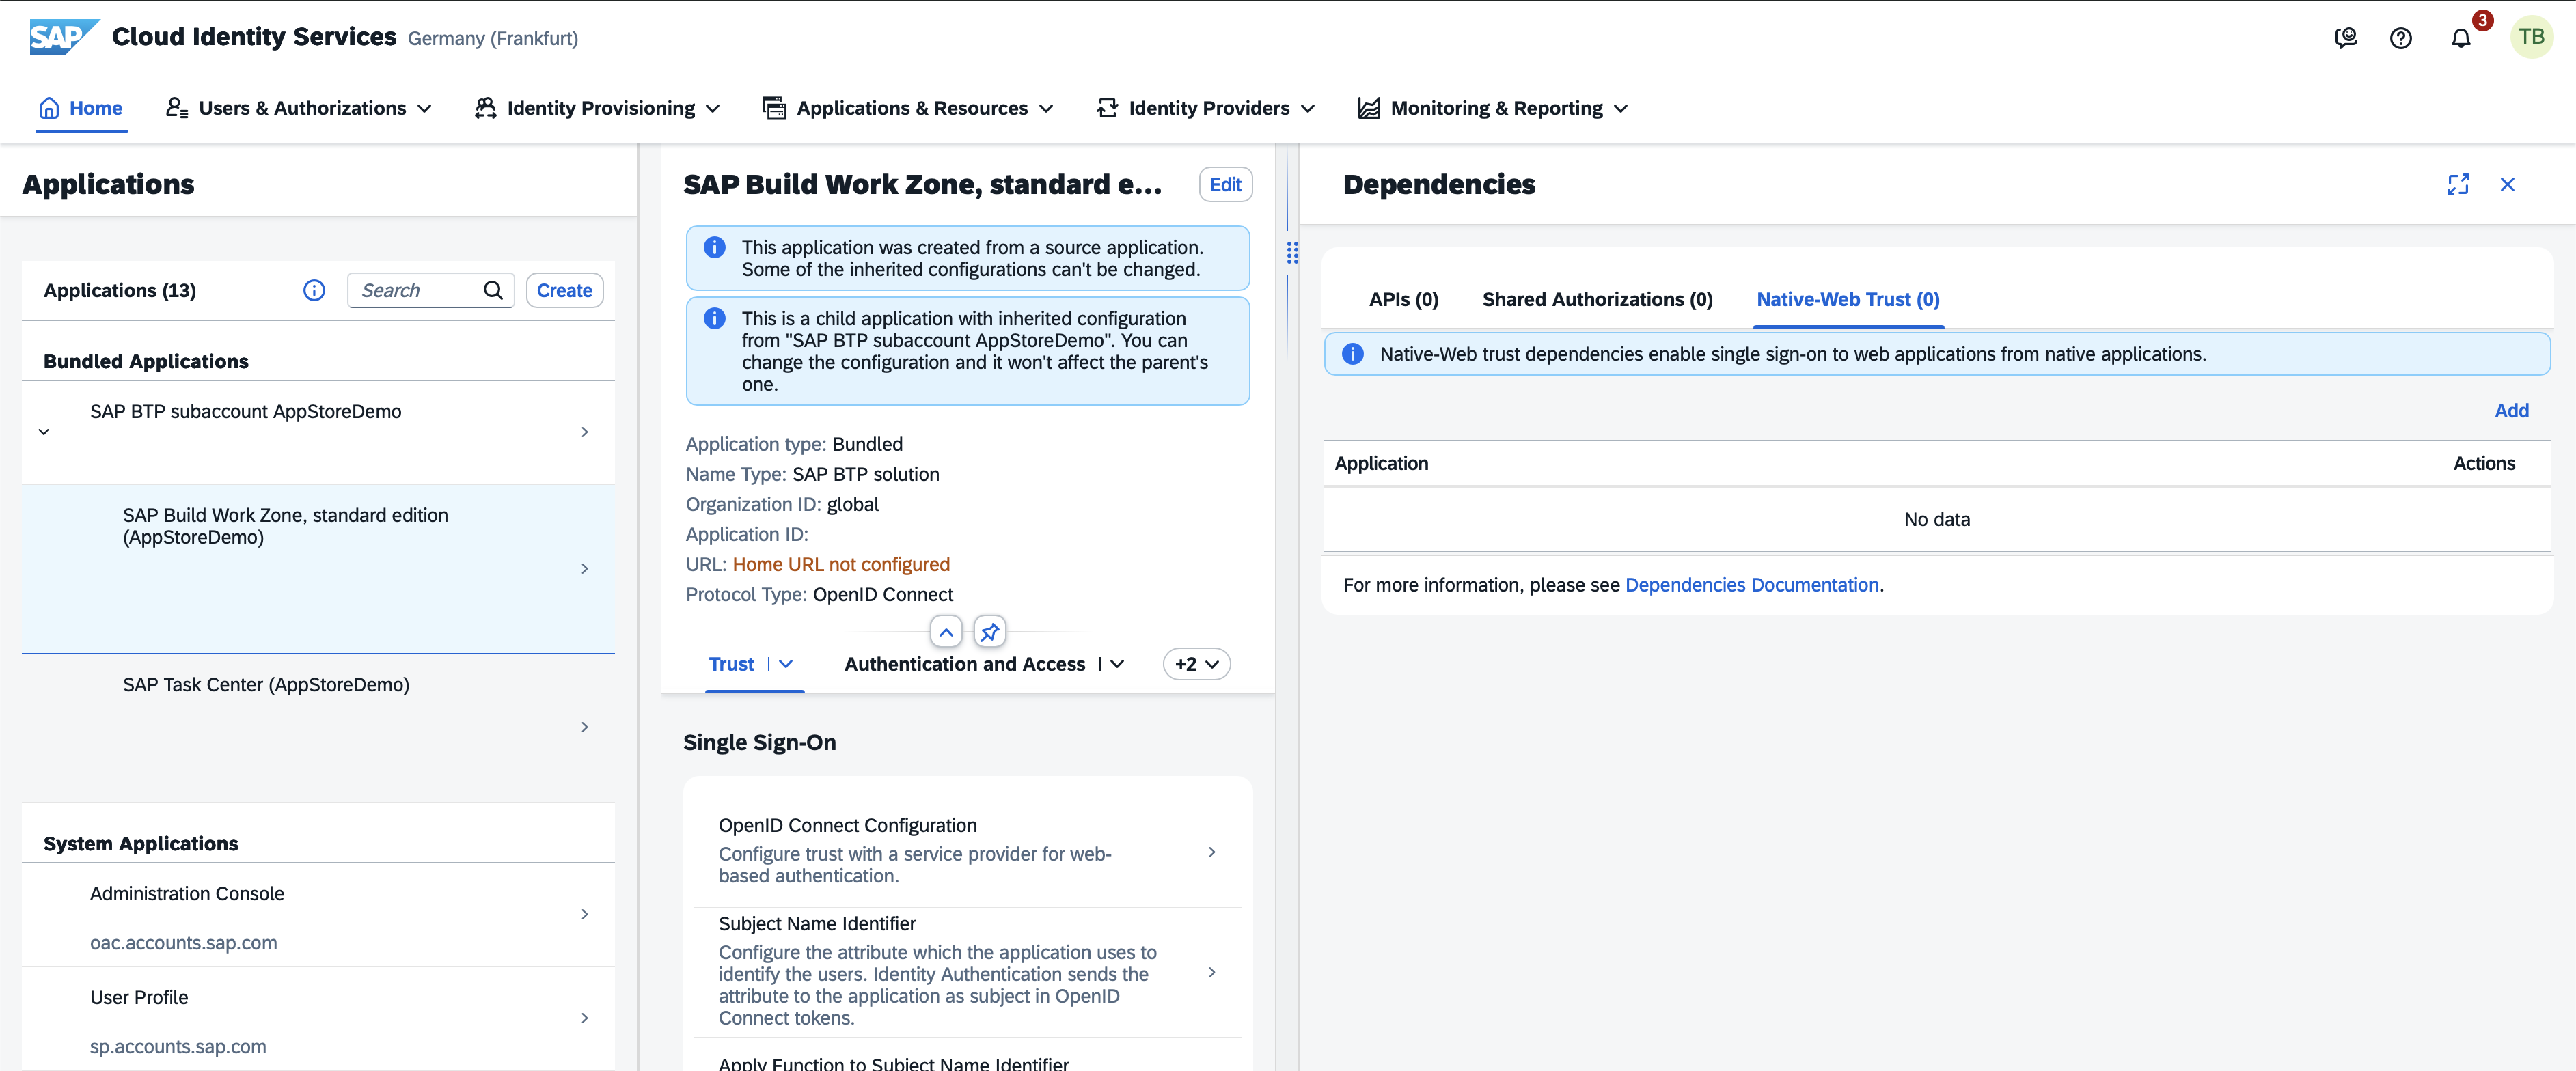Open the User Profile row arrow

click(585, 1018)
